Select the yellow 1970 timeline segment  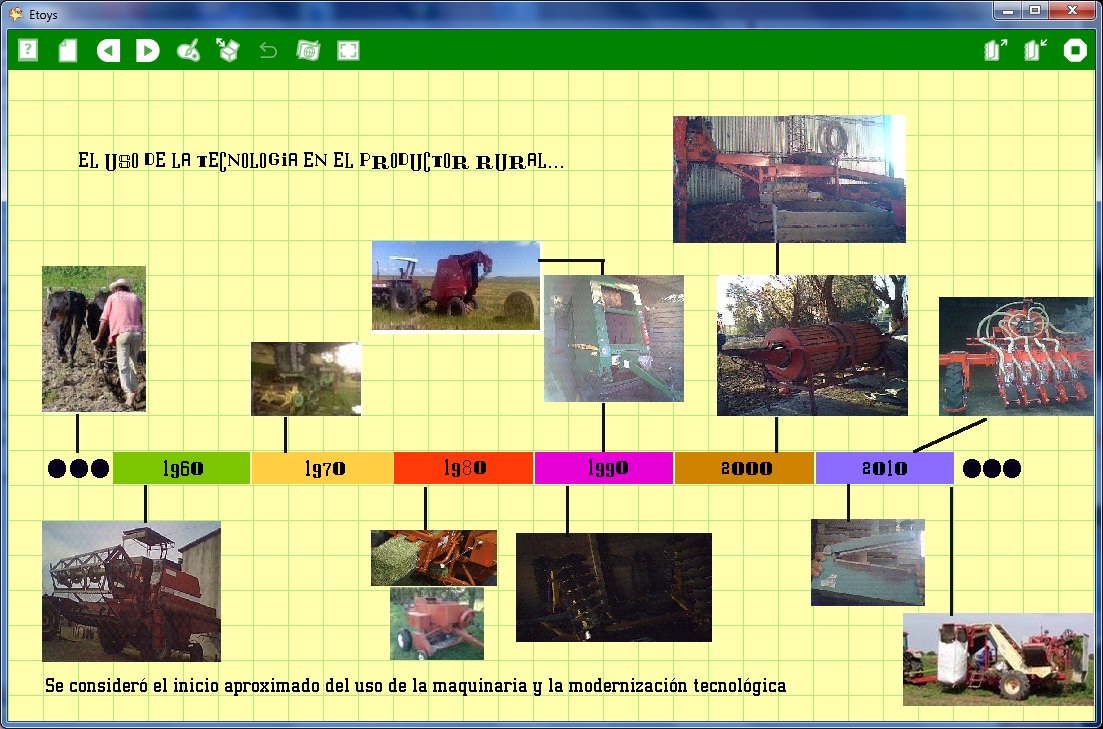[x=322, y=468]
